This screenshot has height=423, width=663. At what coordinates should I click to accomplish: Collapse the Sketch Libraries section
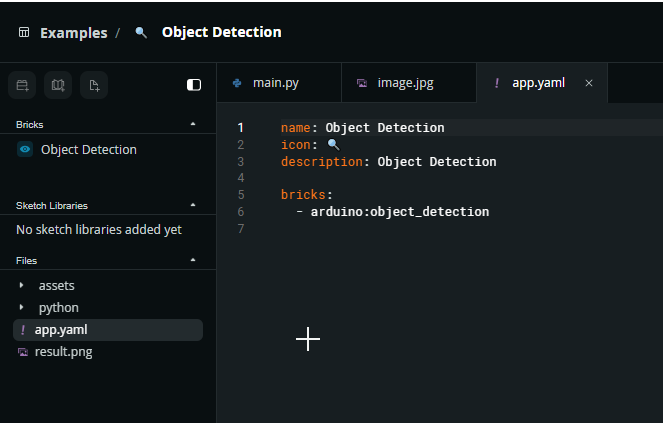(x=193, y=205)
